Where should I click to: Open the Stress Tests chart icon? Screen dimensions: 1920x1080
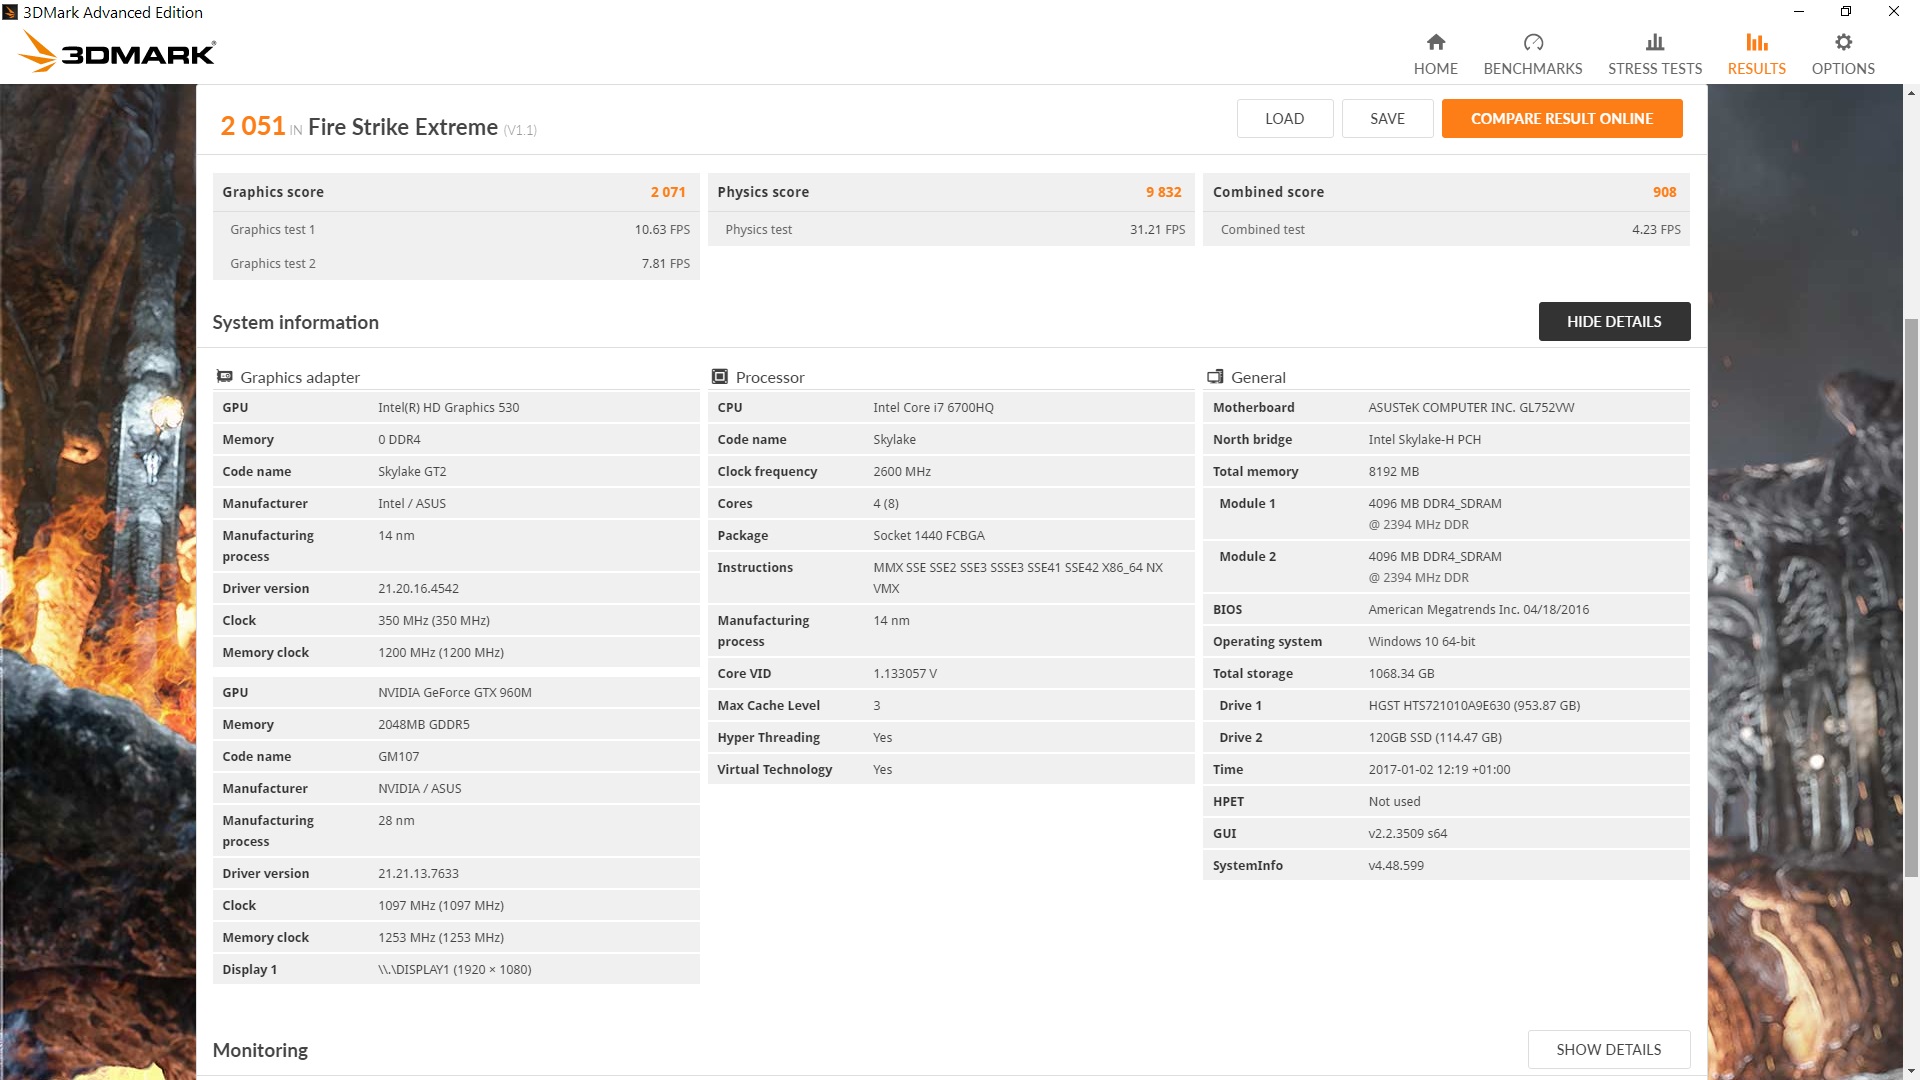click(x=1655, y=42)
